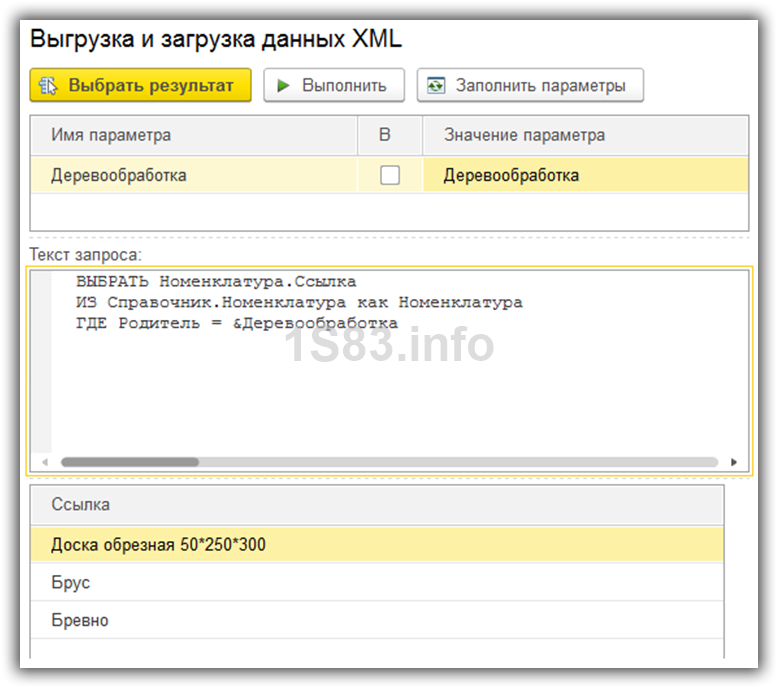This screenshot has height=688, width=778.
Task: Click the В column header
Action: tap(385, 135)
